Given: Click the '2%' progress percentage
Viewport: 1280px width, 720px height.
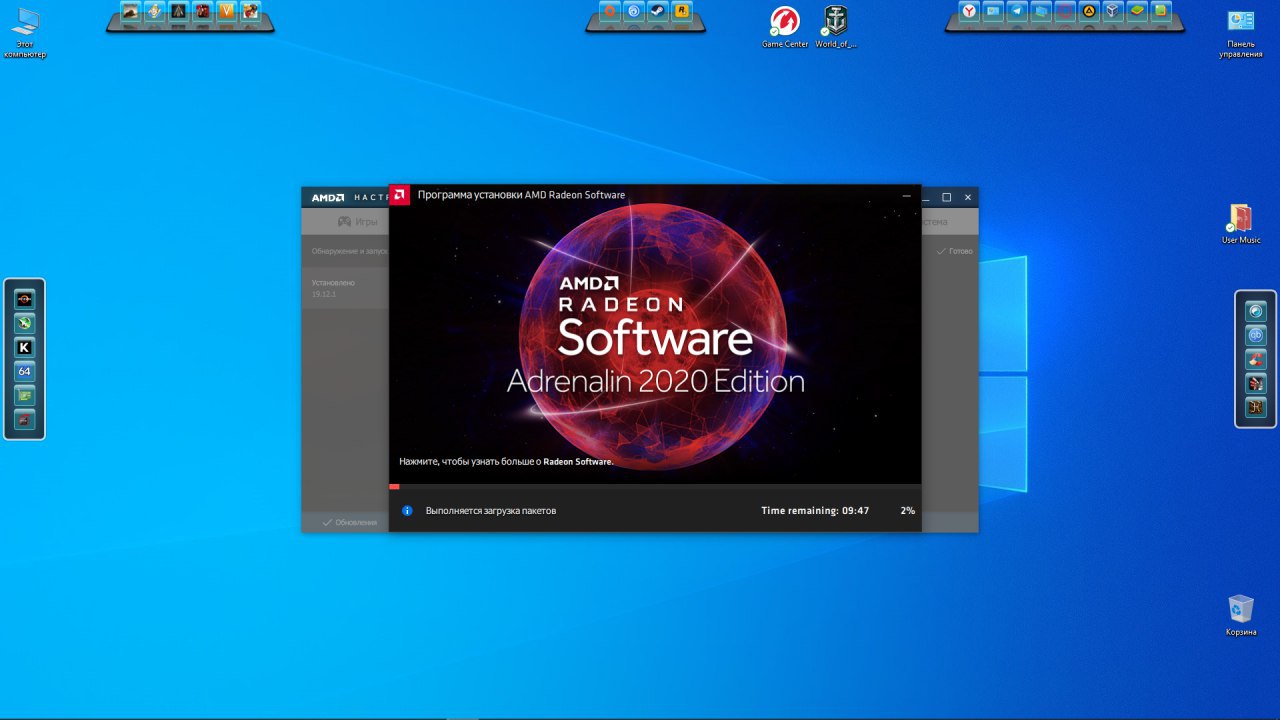Looking at the screenshot, I should tap(907, 510).
